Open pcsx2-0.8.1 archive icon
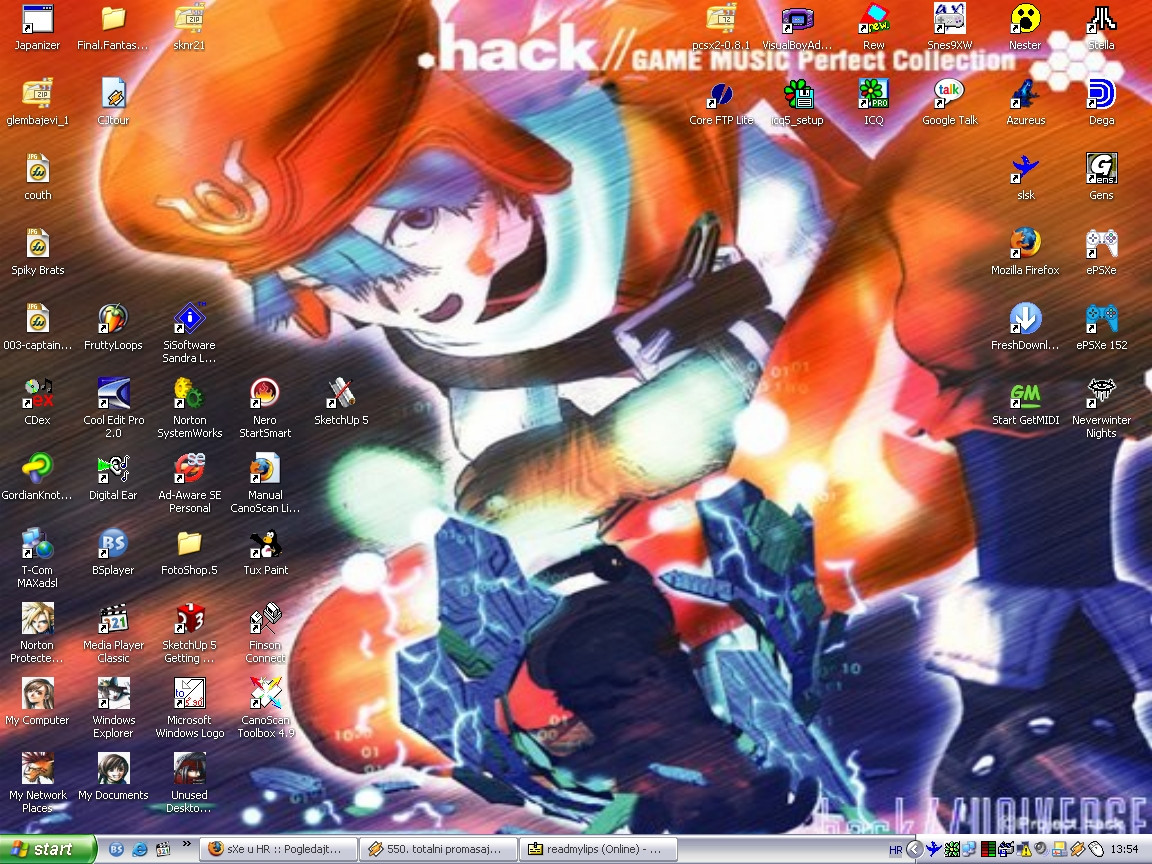1152x864 pixels. 721,27
